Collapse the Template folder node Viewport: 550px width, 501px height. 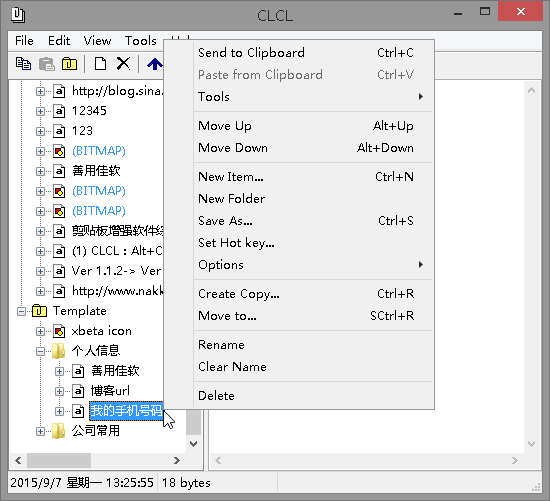point(21,311)
